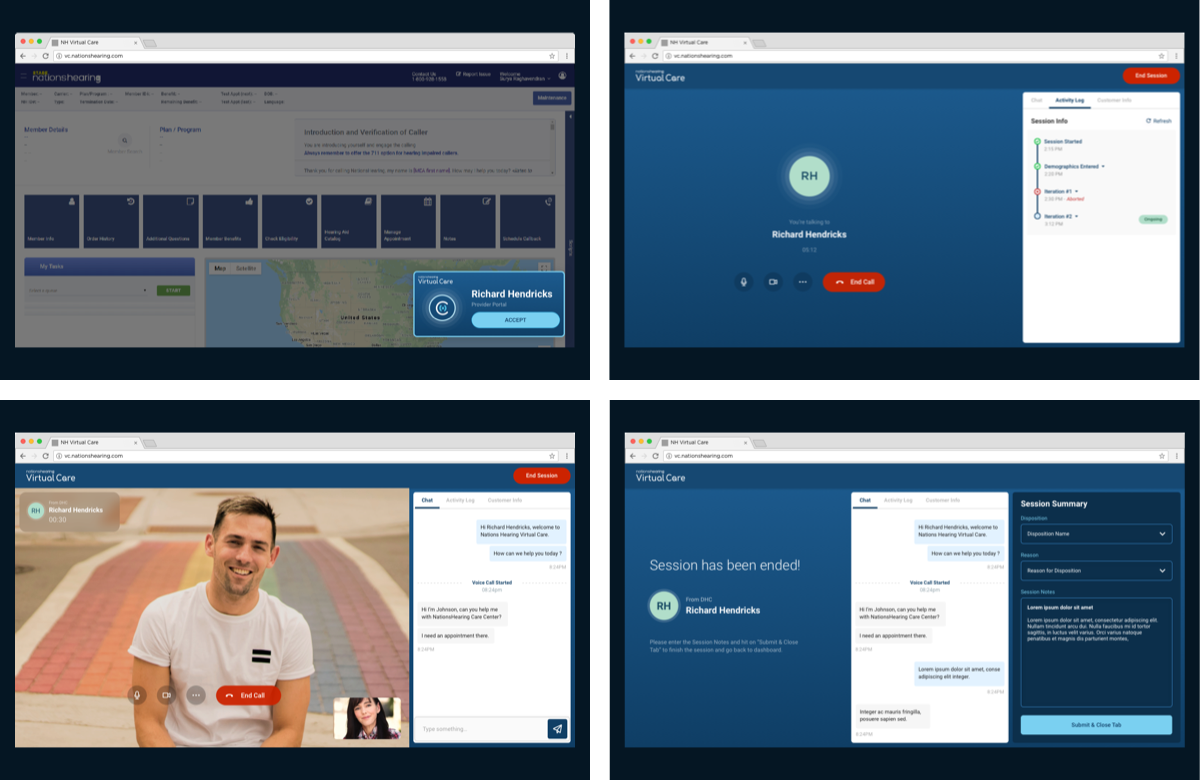
Task: Open the Order History tile
Action: (x=111, y=221)
